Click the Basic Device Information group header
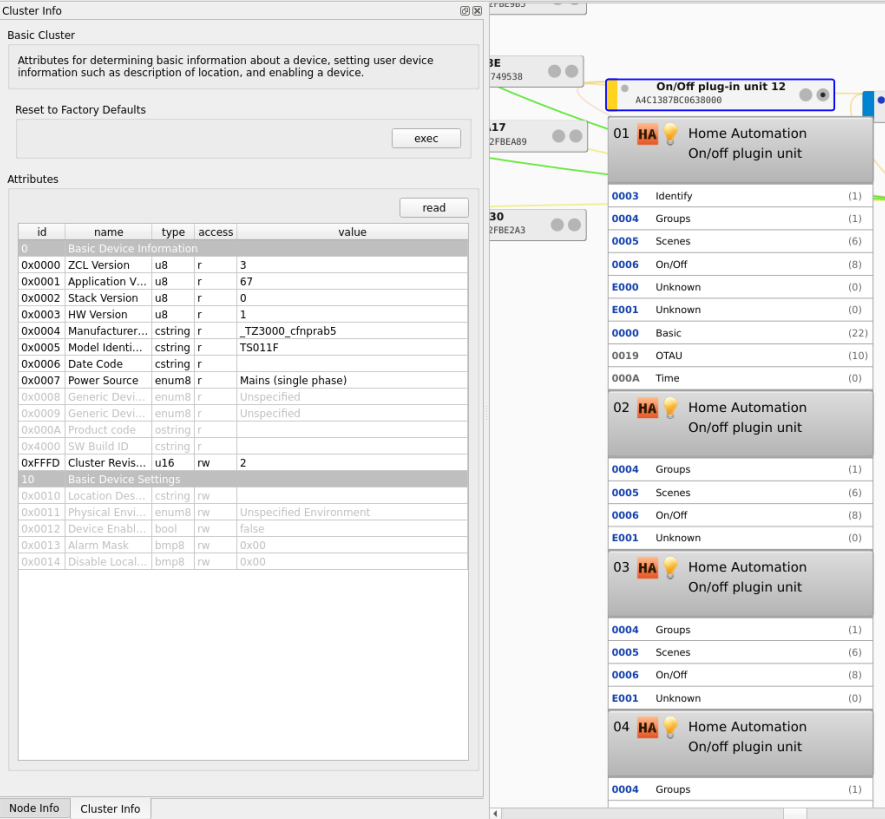 click(x=243, y=248)
